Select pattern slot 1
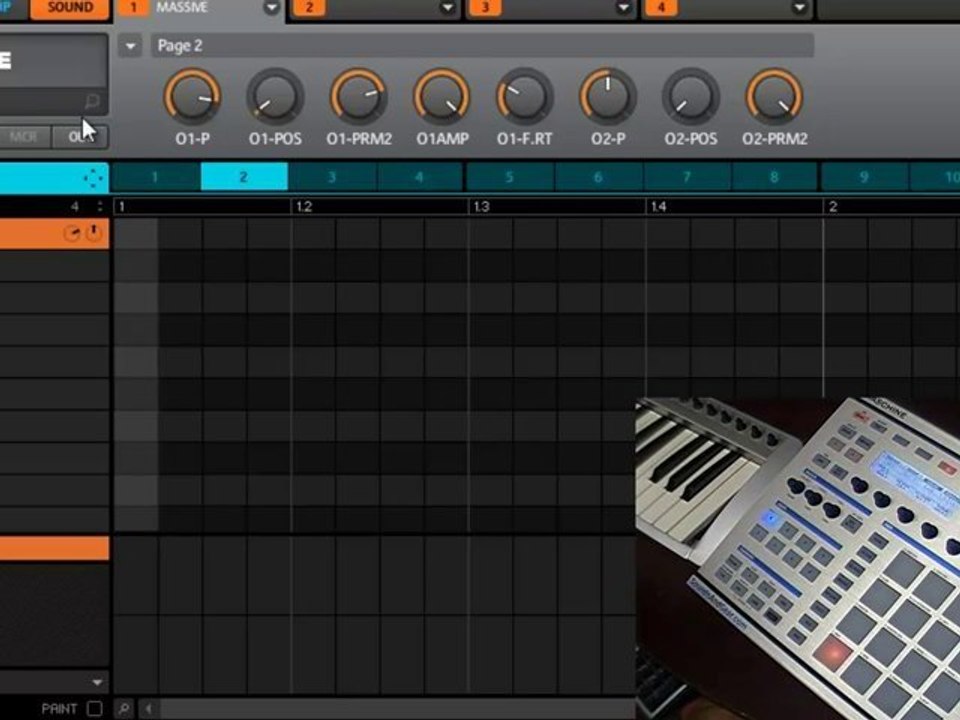960x720 pixels. 156,178
